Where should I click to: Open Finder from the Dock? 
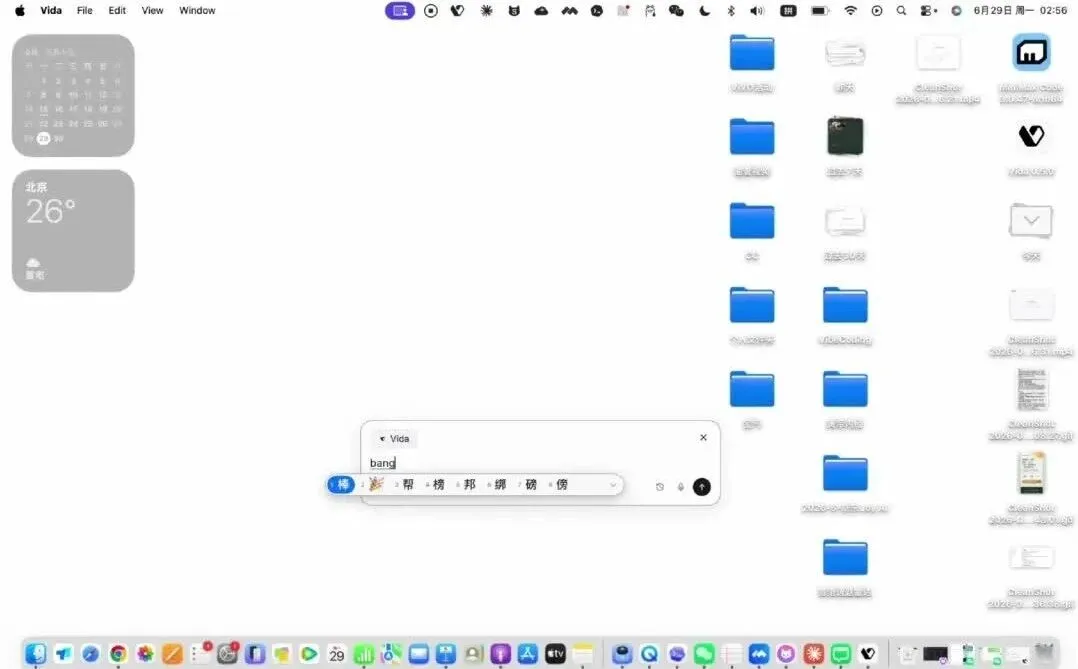pos(36,653)
